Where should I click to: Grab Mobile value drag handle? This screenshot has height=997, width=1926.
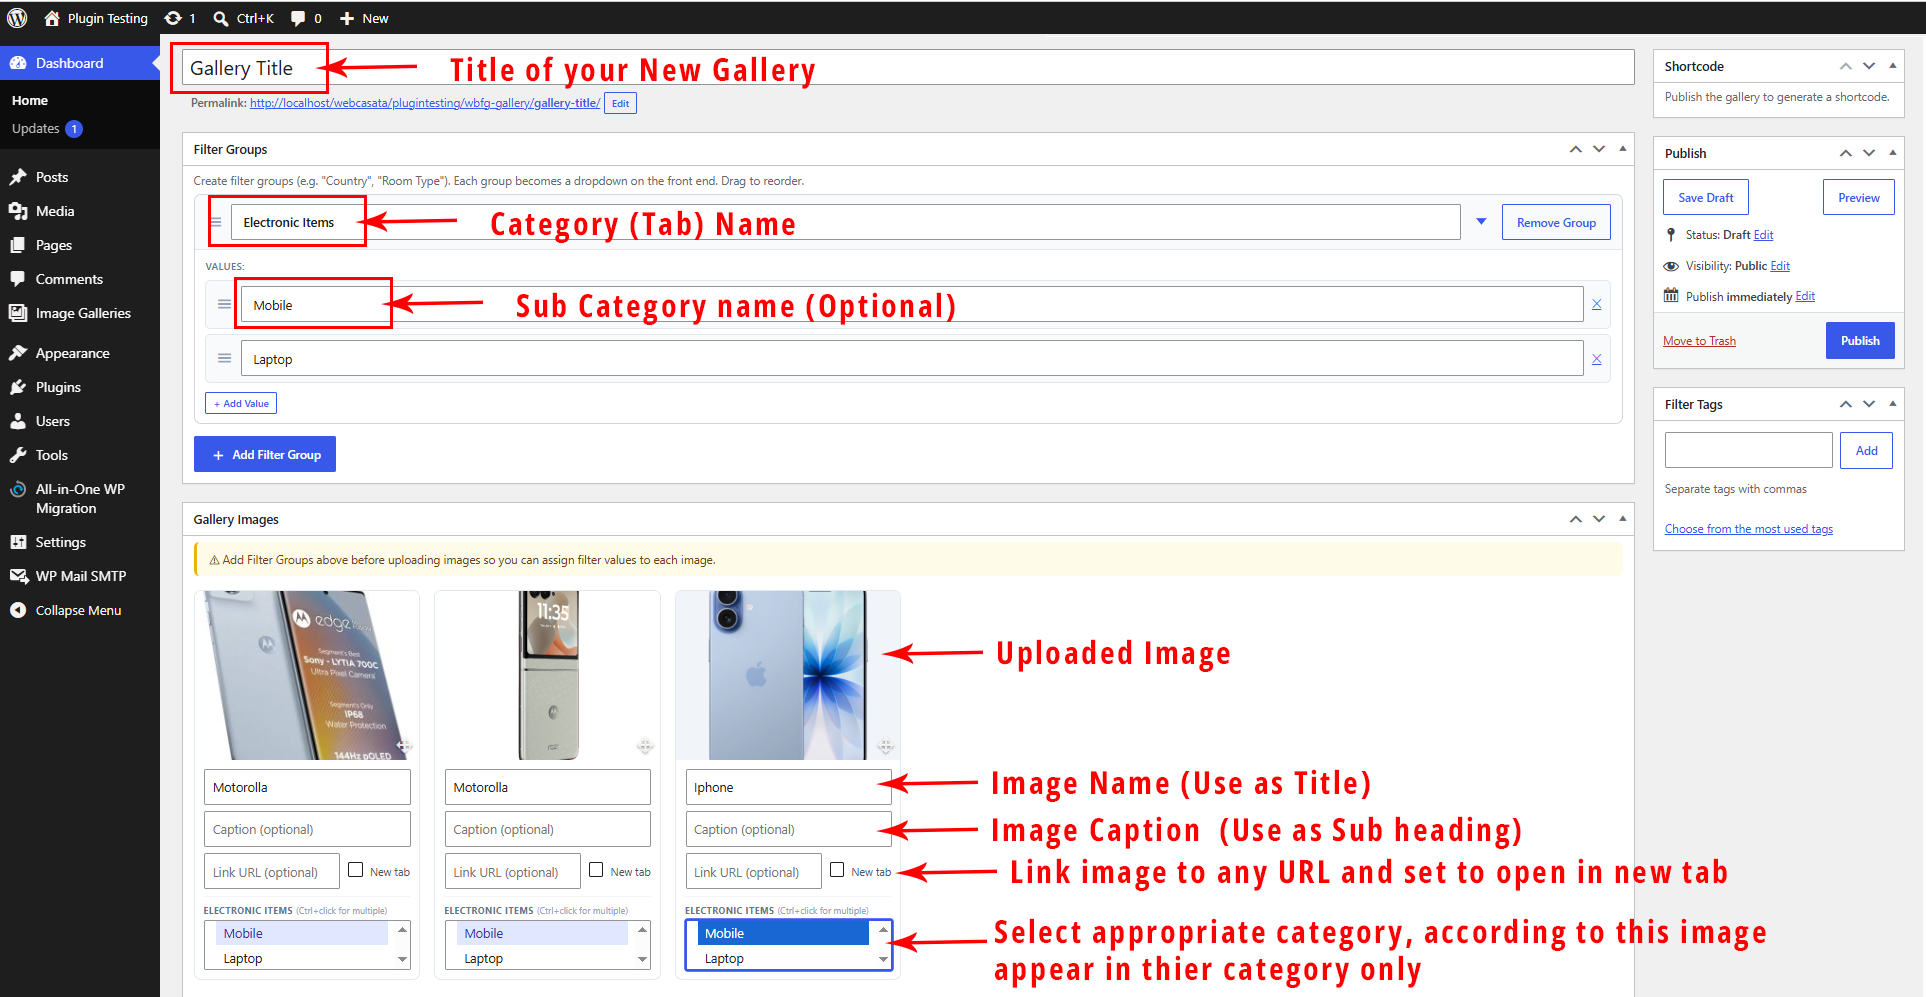tap(224, 304)
